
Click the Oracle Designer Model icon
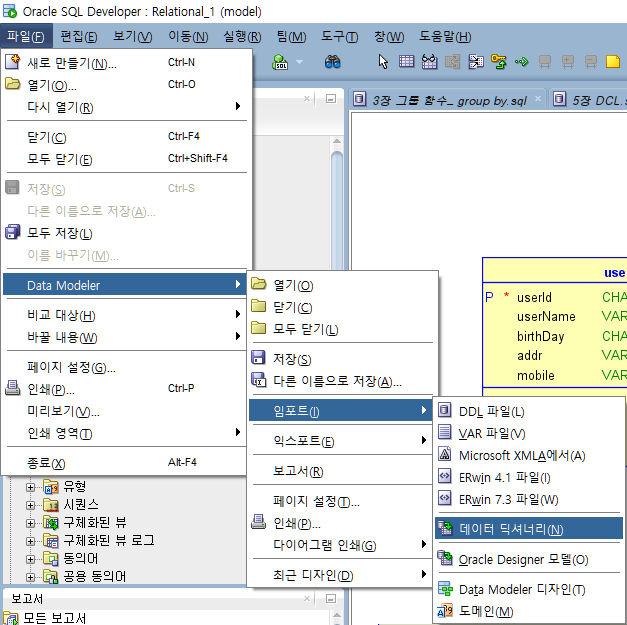click(x=445, y=558)
